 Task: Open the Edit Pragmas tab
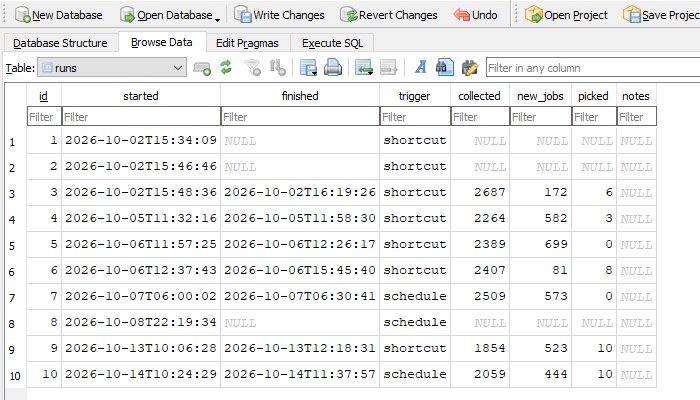click(x=247, y=43)
